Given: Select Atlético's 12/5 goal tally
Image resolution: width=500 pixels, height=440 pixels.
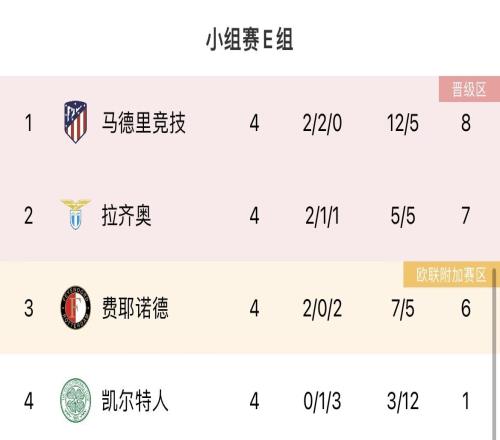Looking at the screenshot, I should coord(403,123).
